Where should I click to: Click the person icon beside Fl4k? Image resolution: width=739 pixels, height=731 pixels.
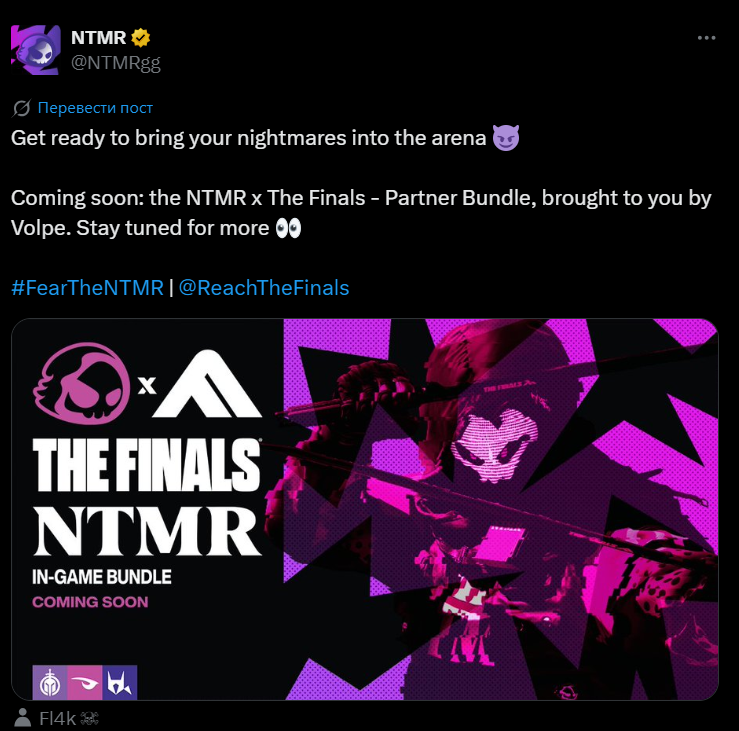[x=22, y=718]
